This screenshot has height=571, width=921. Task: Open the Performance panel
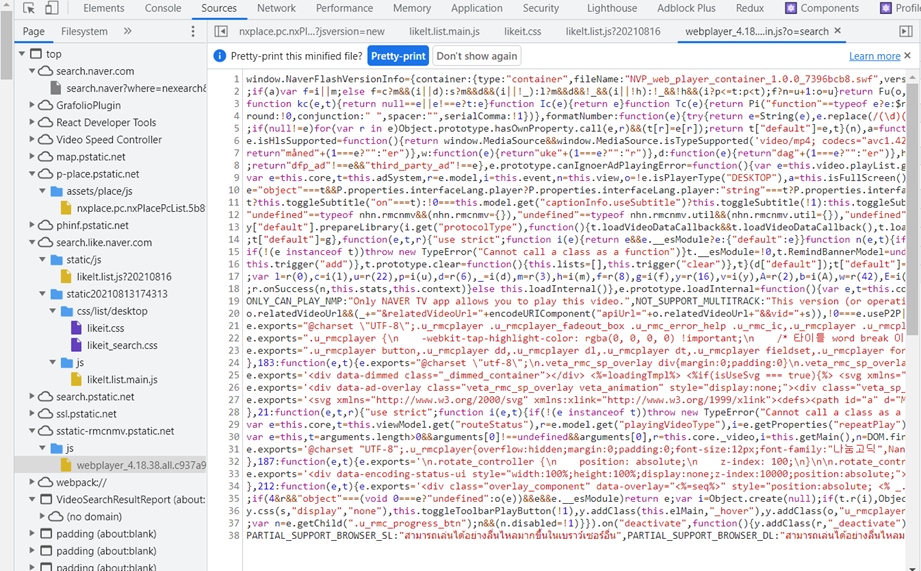(344, 8)
